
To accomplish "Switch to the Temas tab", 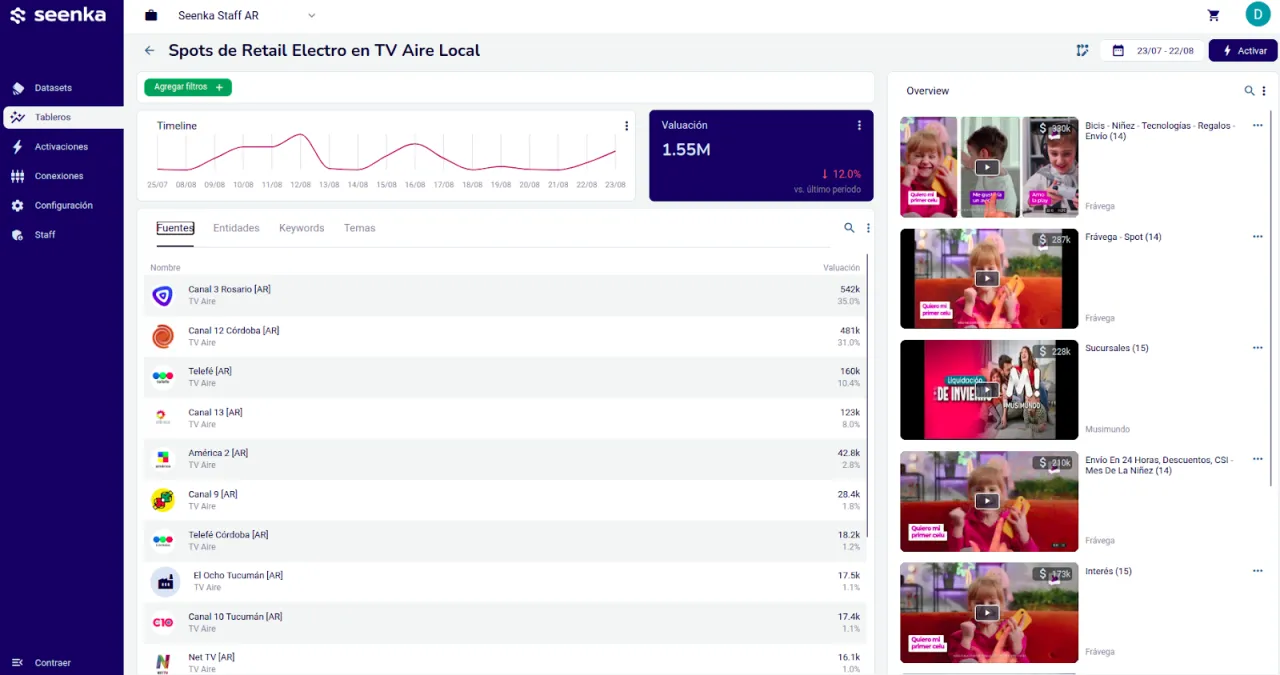I will (x=359, y=228).
